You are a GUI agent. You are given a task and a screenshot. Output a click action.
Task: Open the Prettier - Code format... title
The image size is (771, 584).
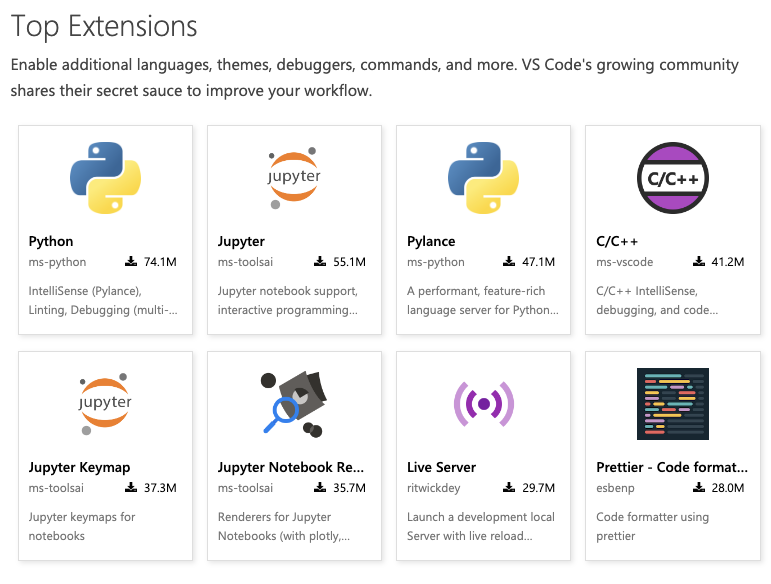[x=672, y=467]
